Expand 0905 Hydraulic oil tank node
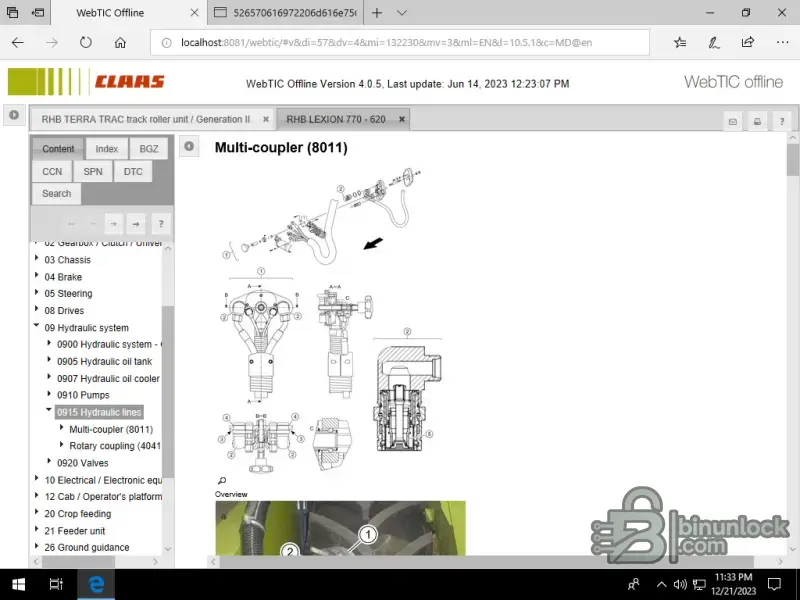Image resolution: width=800 pixels, height=600 pixels. [49, 360]
